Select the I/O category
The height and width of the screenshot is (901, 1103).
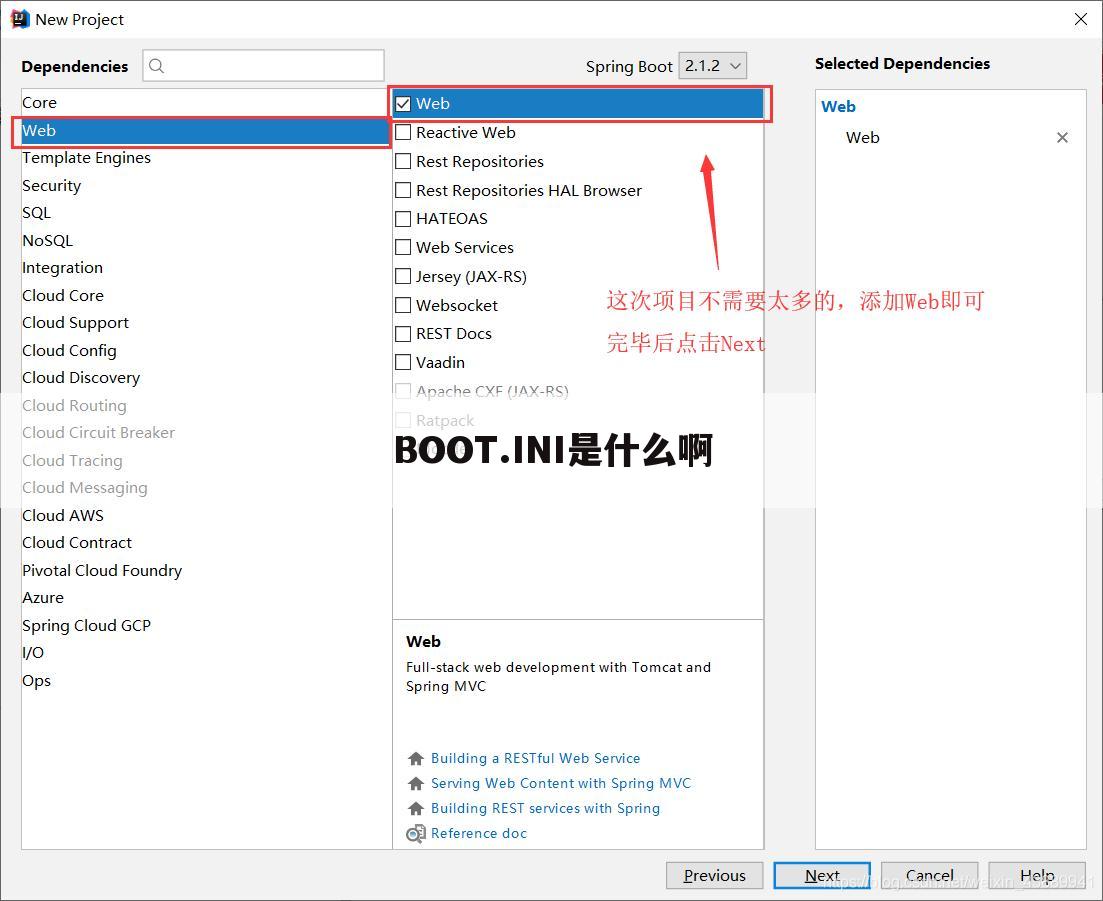pos(205,653)
